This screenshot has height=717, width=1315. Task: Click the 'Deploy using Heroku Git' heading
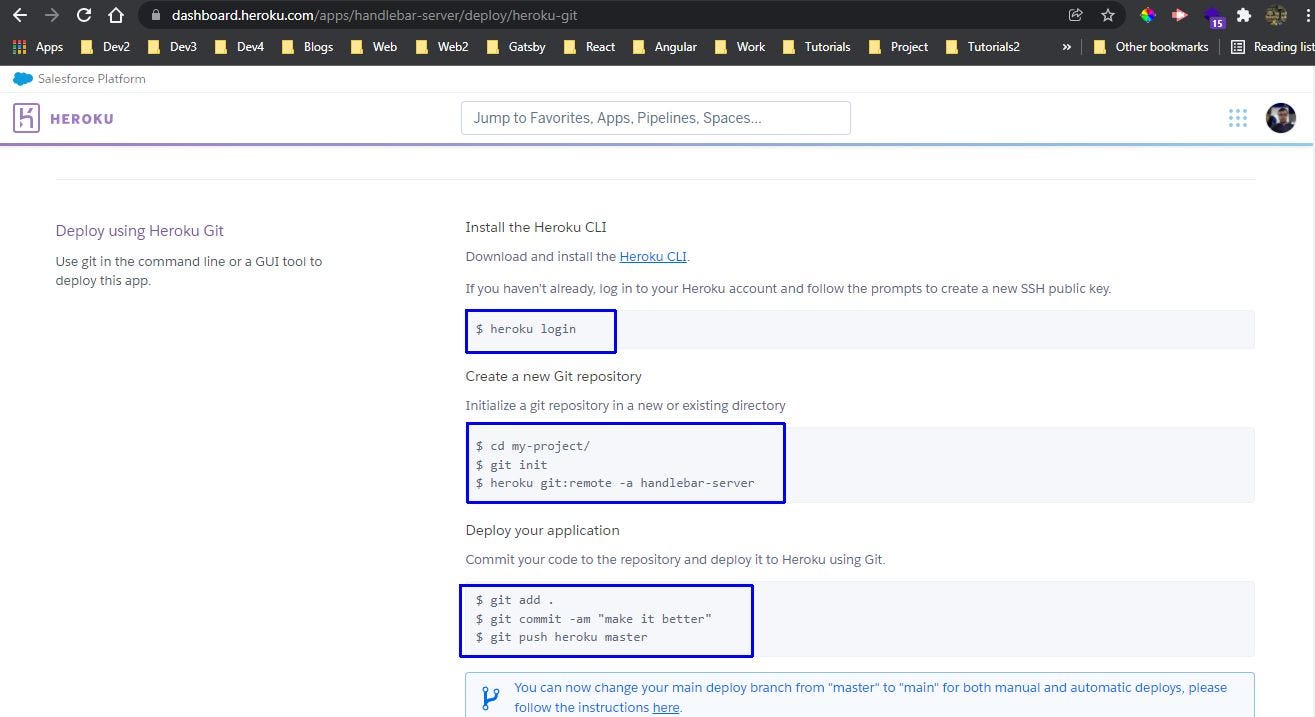(140, 231)
